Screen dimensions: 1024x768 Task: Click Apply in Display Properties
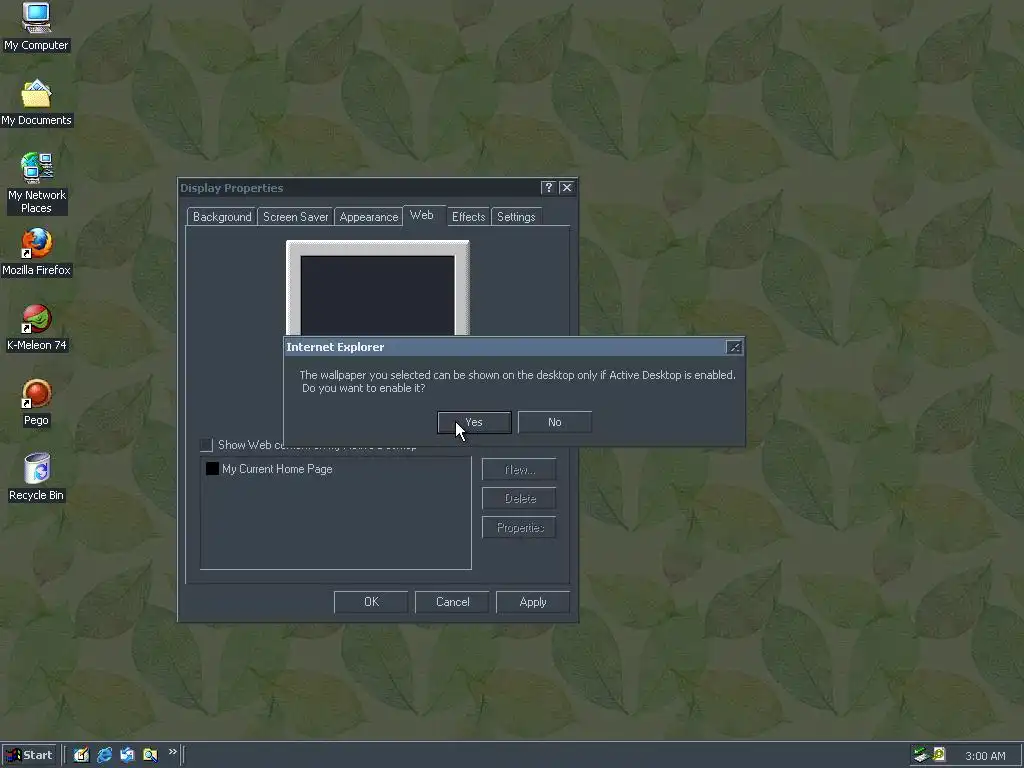pos(533,602)
